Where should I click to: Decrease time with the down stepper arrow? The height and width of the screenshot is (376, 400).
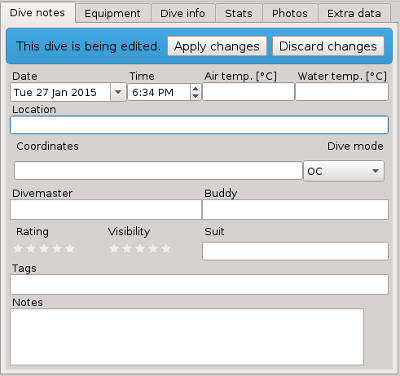(x=196, y=96)
